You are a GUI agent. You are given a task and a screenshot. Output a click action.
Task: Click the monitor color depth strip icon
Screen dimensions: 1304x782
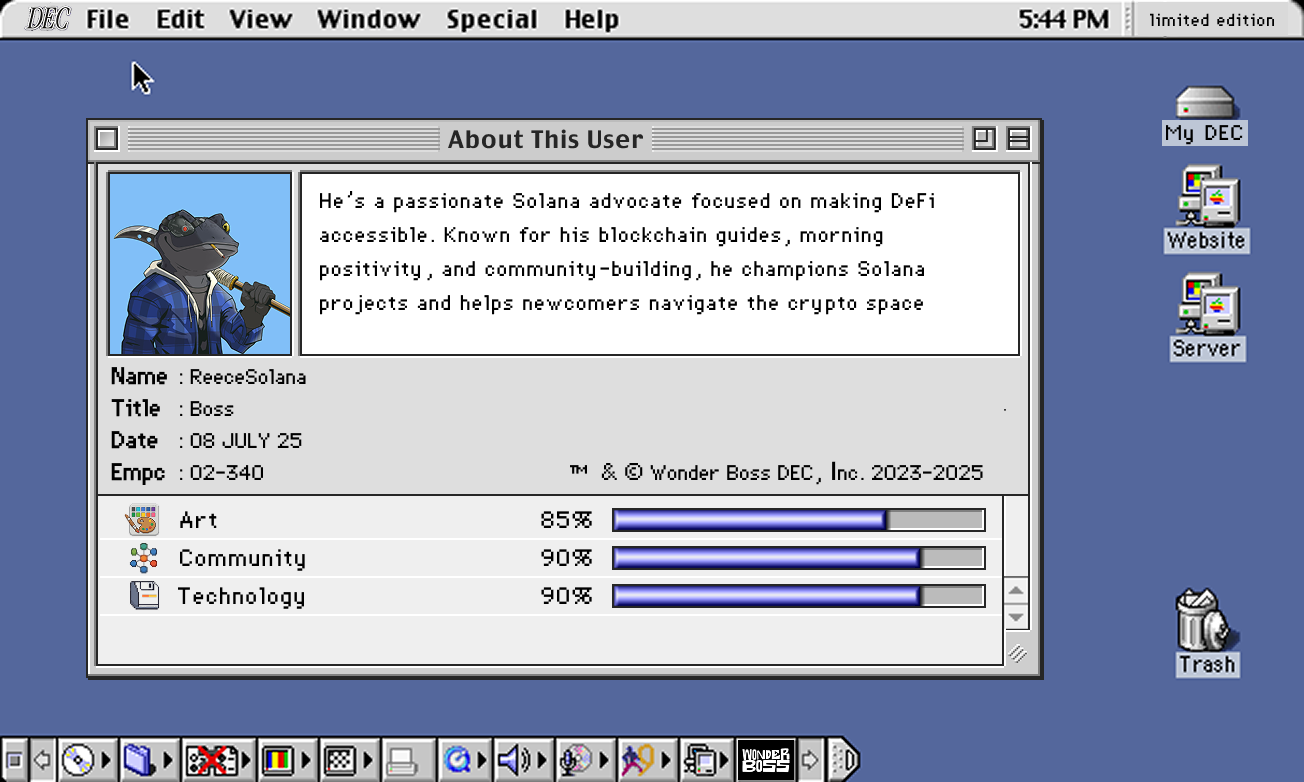point(278,761)
